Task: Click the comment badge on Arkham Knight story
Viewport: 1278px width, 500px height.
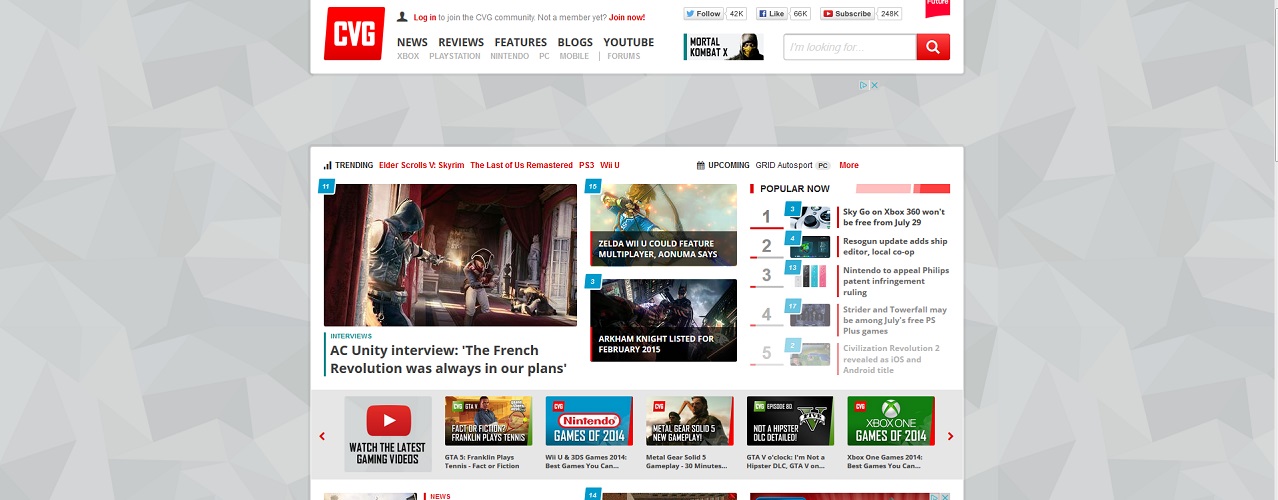Action: 593,282
